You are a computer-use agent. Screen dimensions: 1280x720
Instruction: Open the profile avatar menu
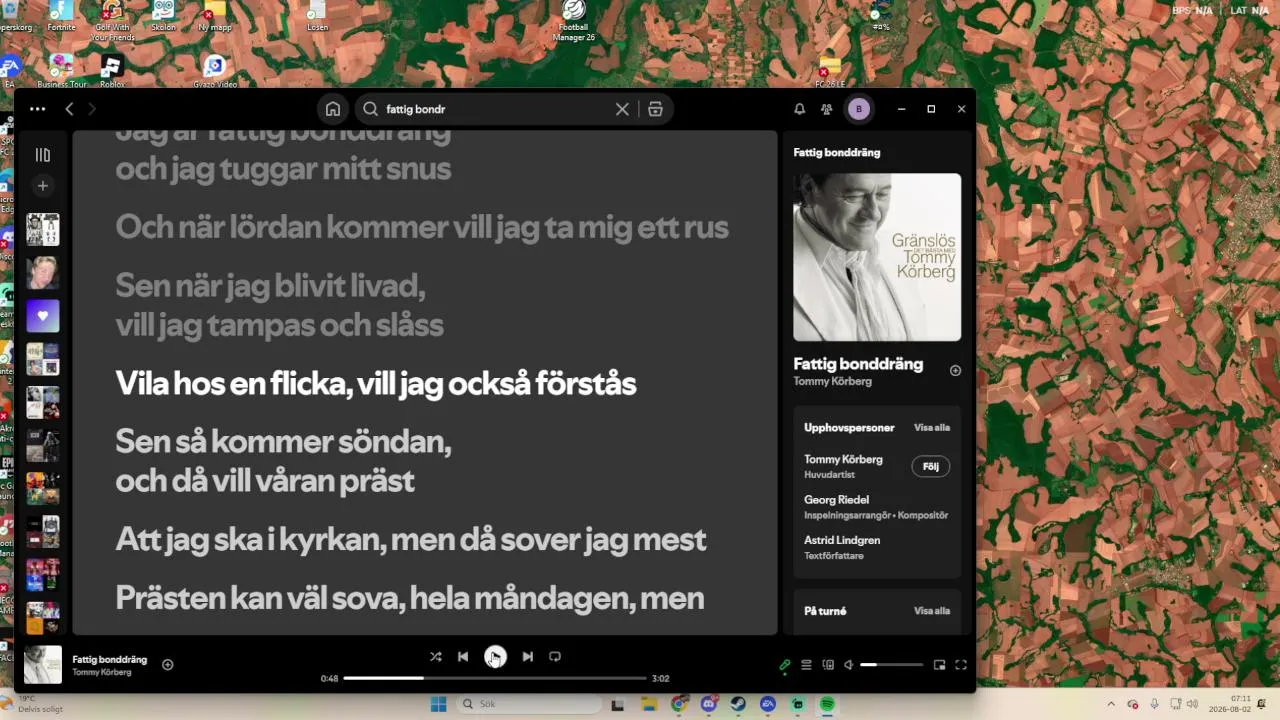click(x=858, y=109)
